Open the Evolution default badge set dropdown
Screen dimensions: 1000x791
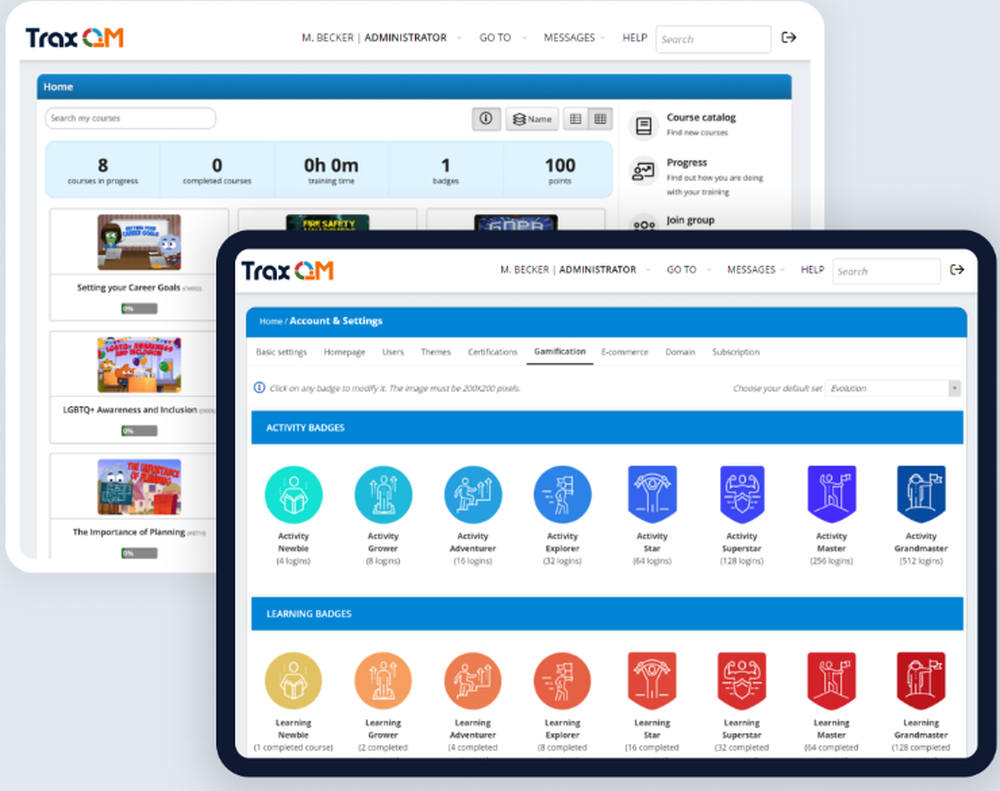891,385
